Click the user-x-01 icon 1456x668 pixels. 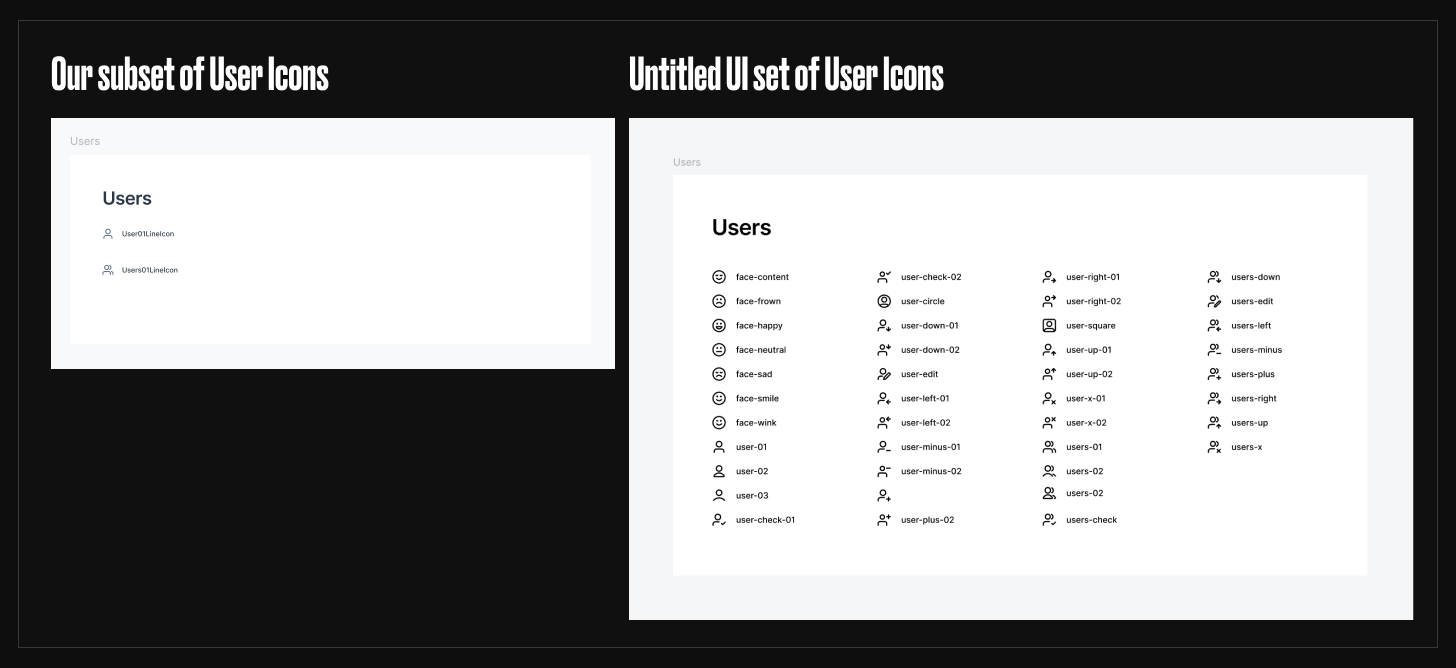[x=1049, y=398]
